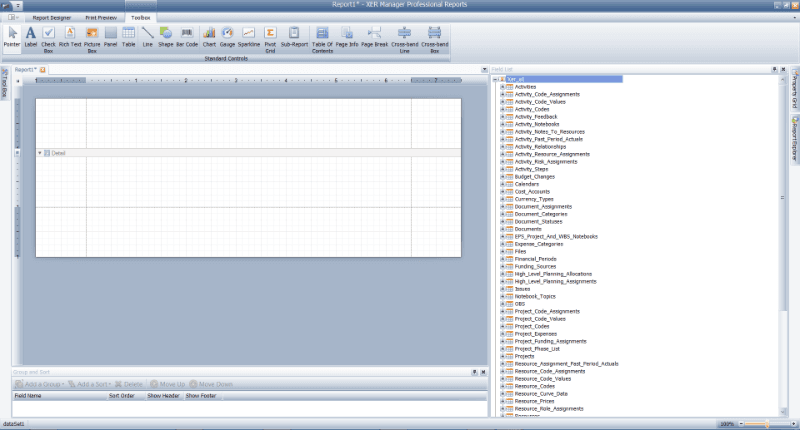Click the zoom in plus button
800x430 pixels.
(793, 424)
